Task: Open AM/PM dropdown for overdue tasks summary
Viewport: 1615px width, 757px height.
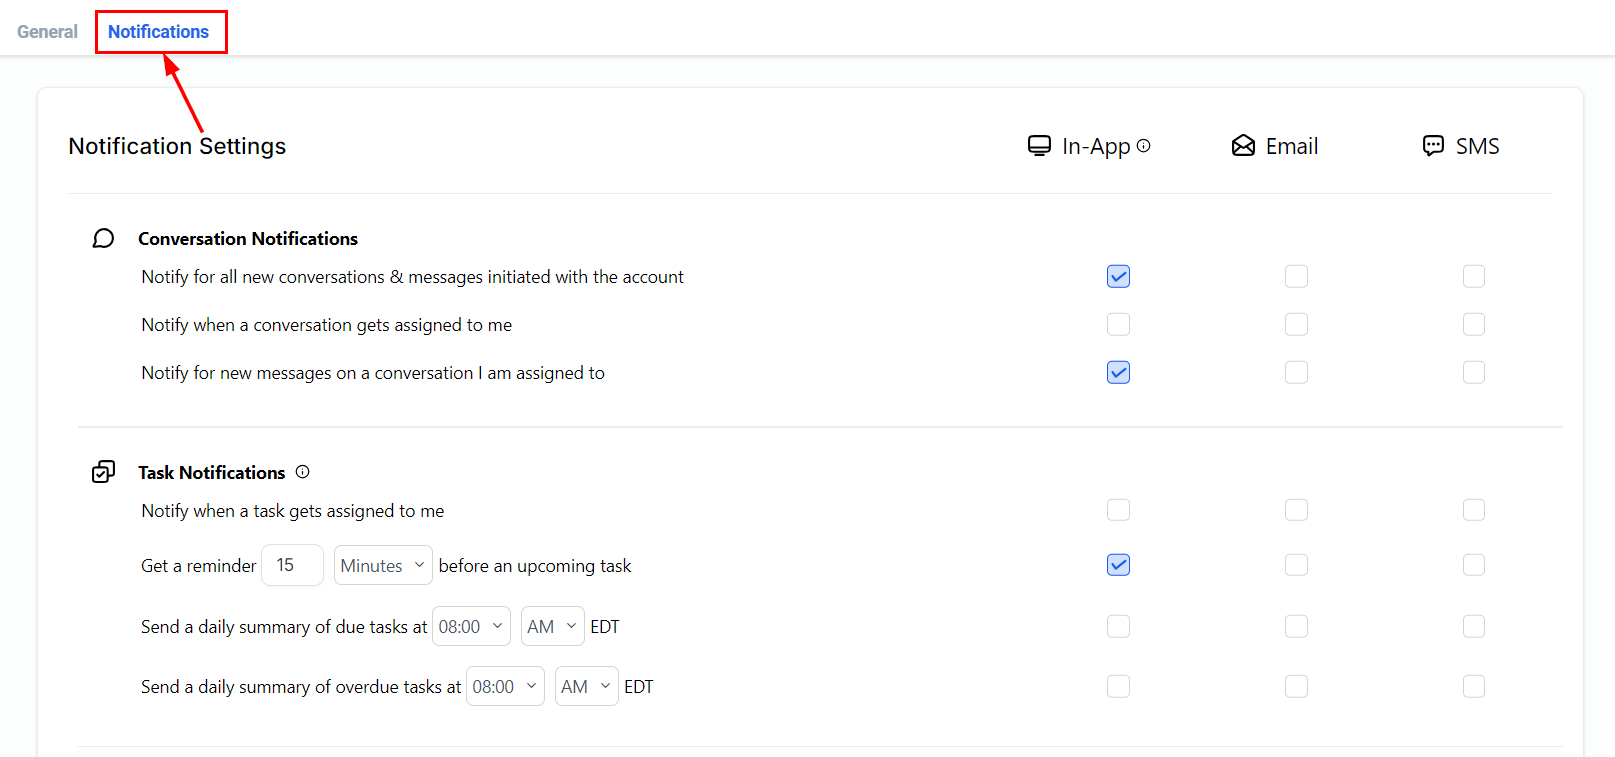Action: 586,687
